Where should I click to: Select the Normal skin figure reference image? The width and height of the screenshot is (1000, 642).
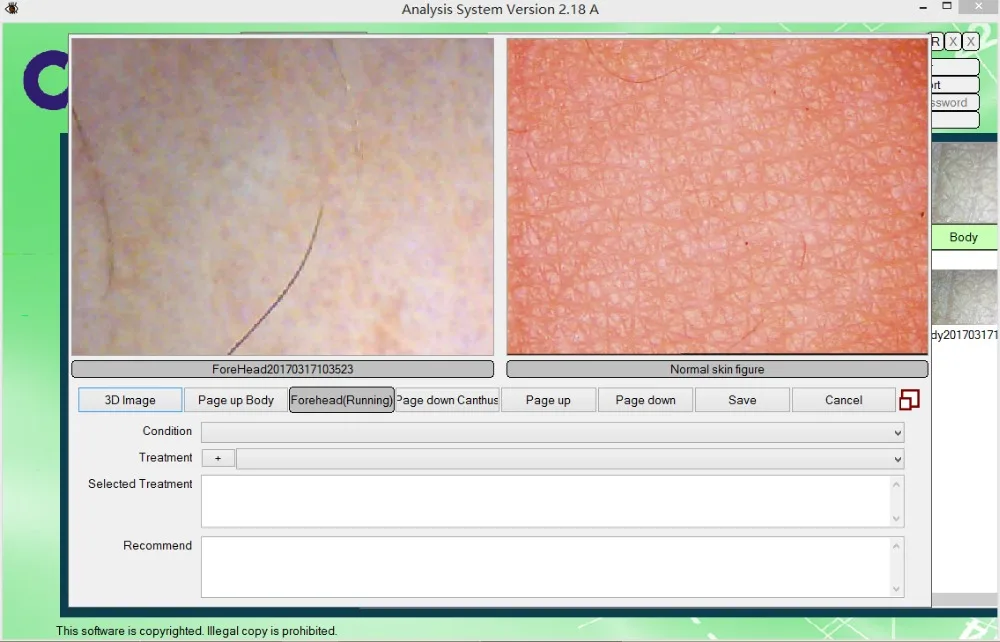(717, 196)
